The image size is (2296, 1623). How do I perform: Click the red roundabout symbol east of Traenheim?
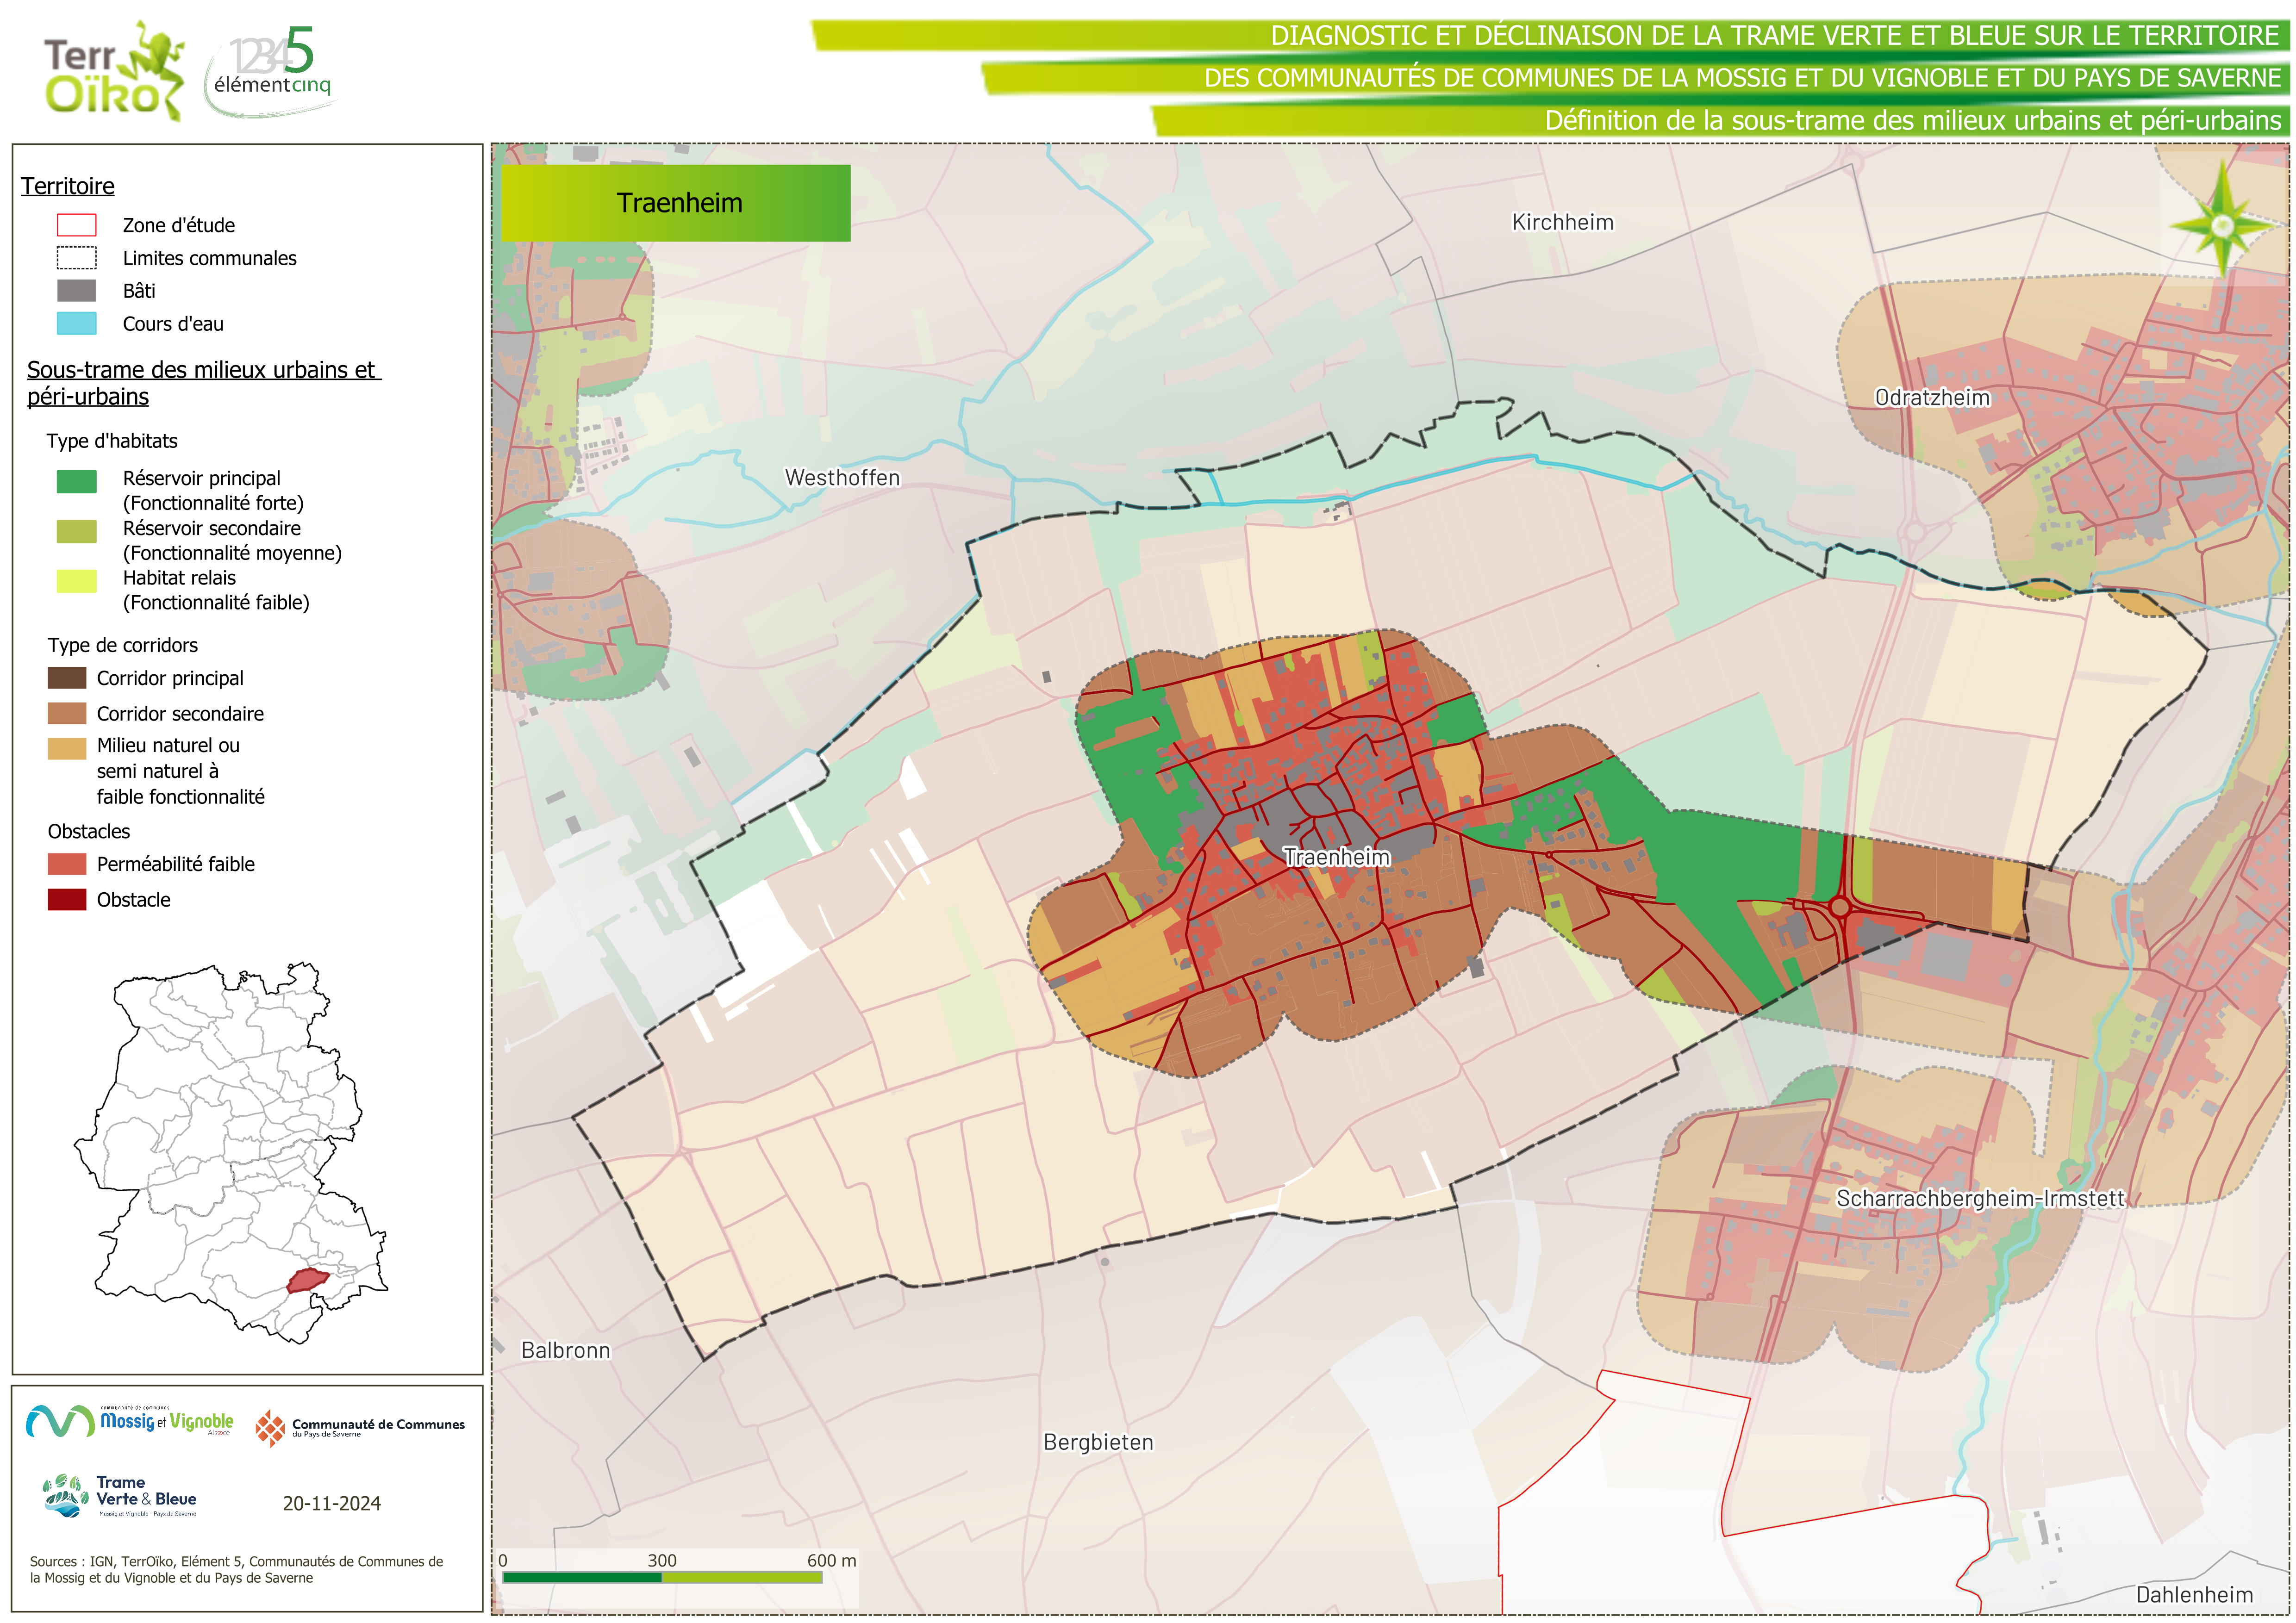(x=1839, y=907)
